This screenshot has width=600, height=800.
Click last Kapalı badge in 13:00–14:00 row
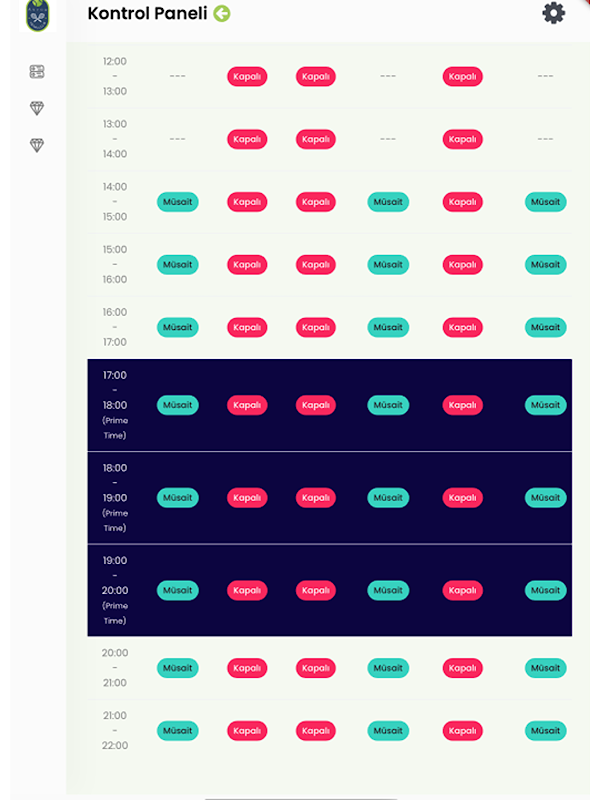click(462, 139)
